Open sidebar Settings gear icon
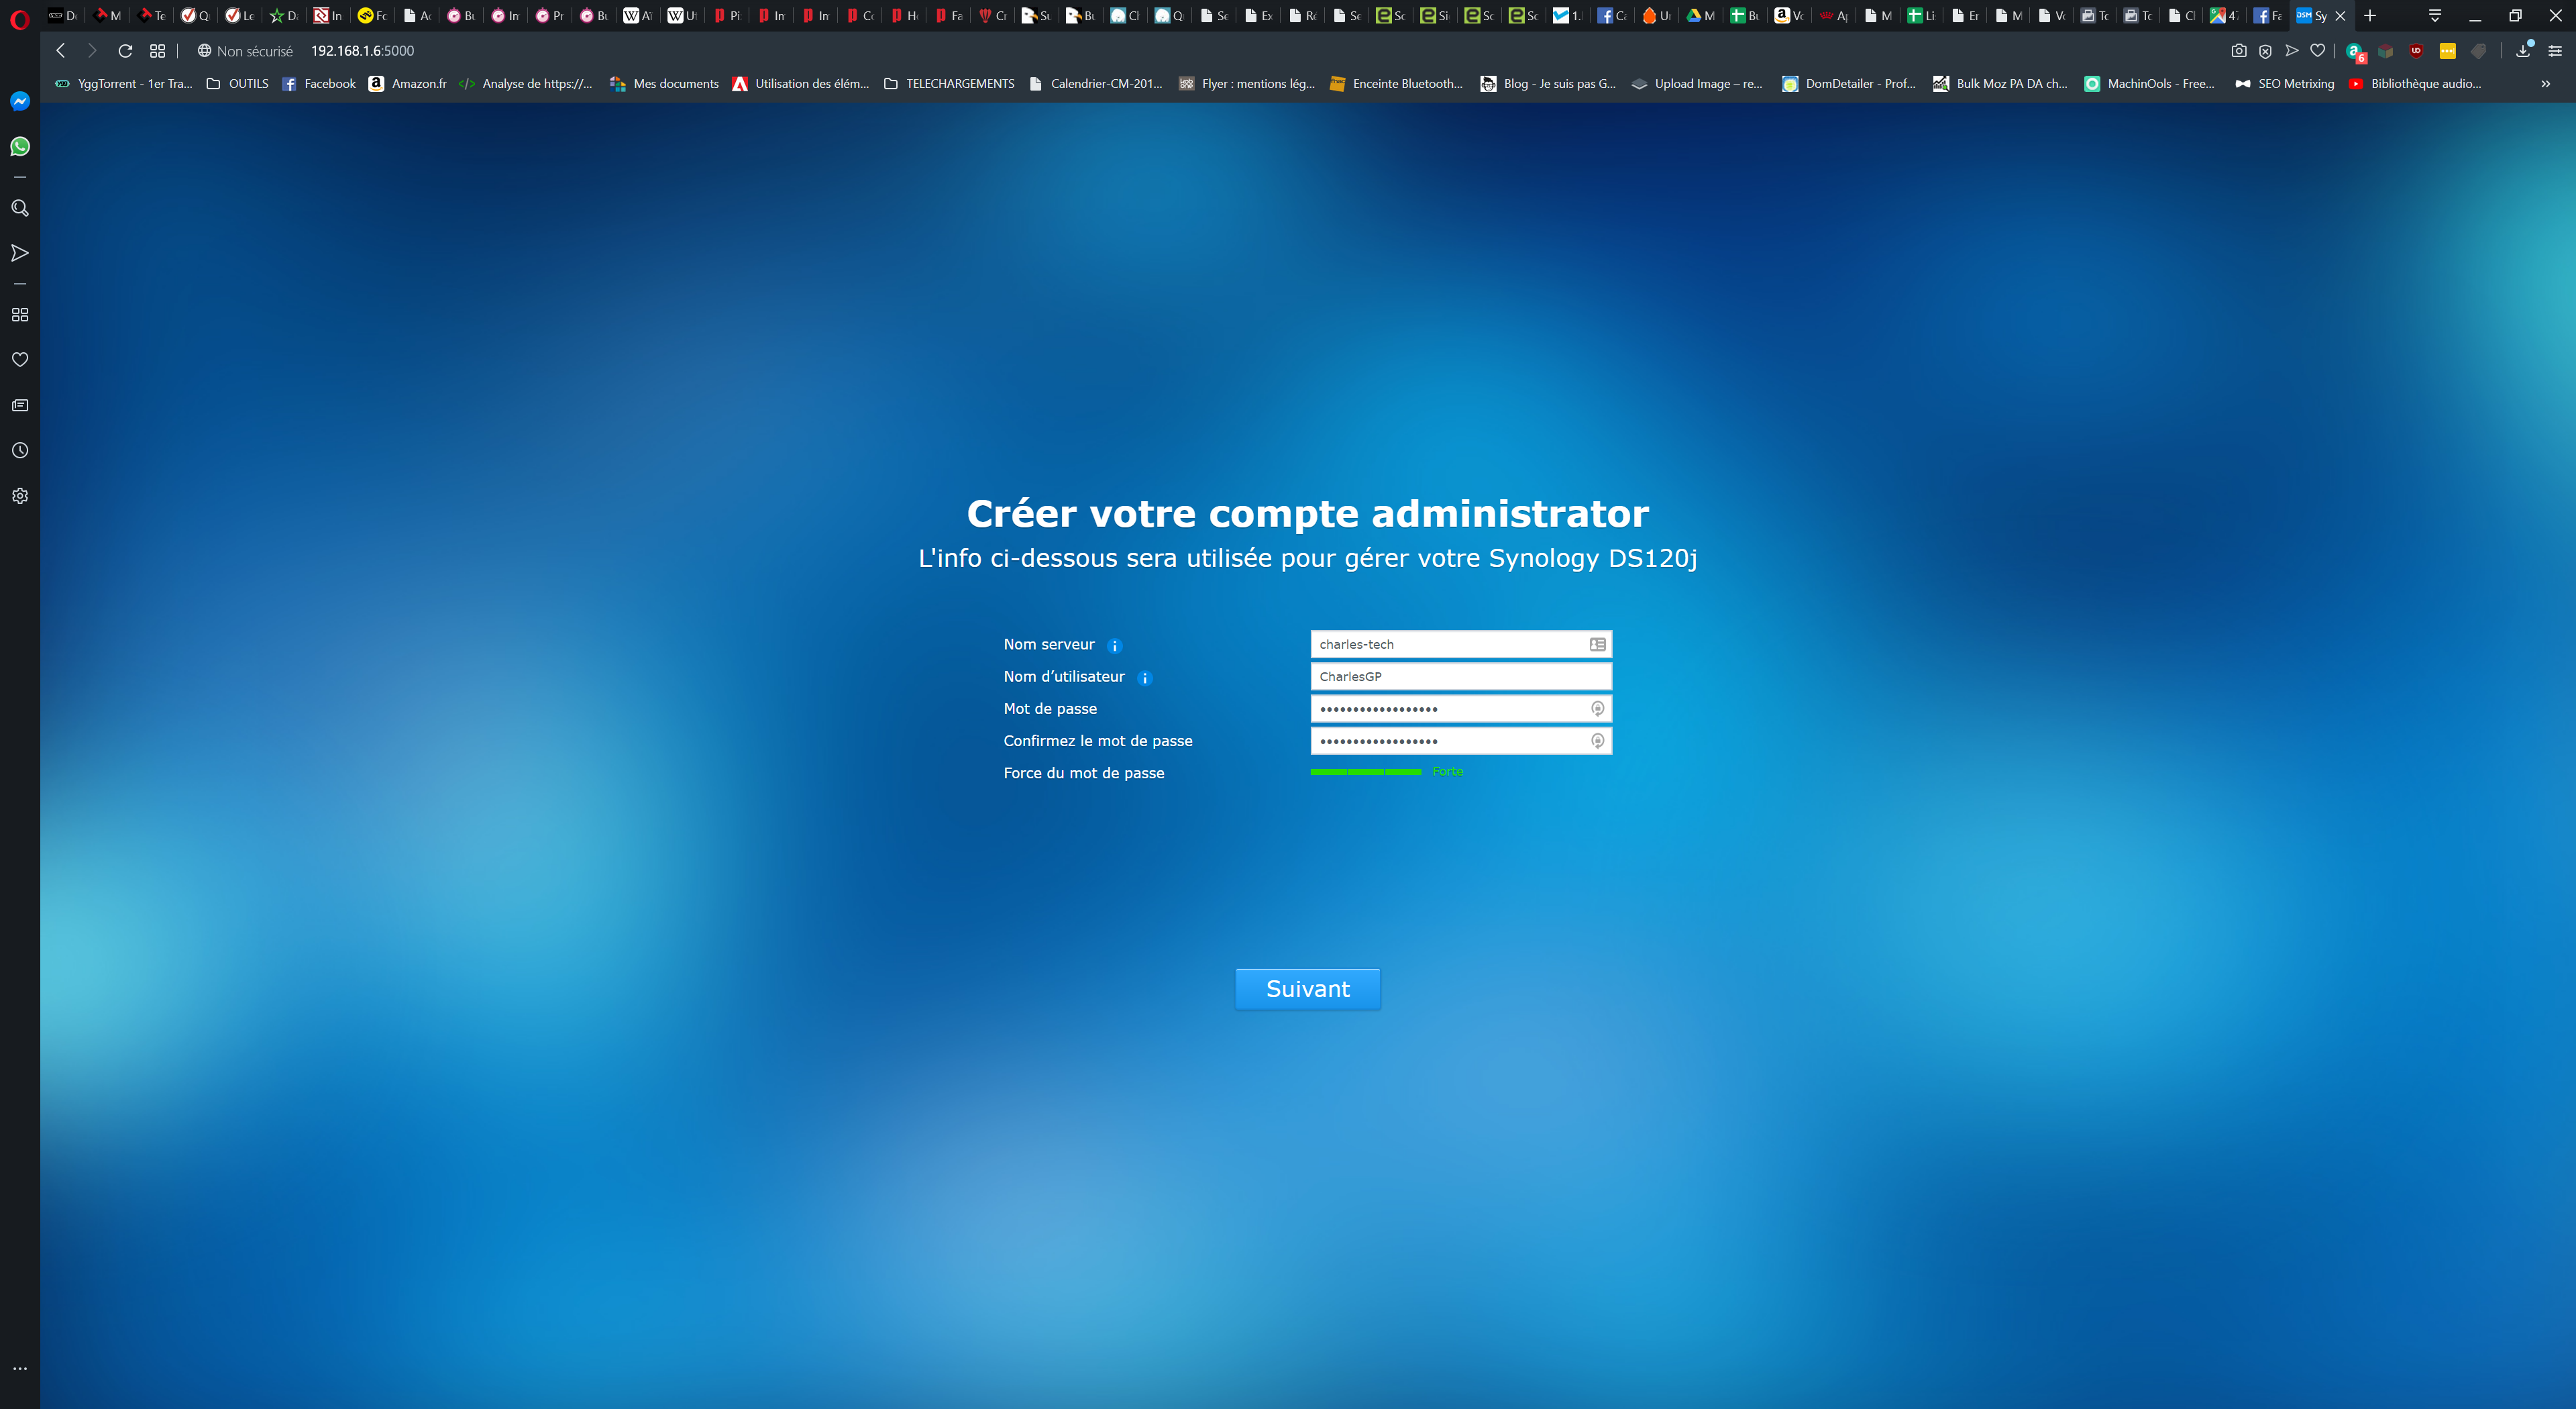2576x1409 pixels. (20, 496)
